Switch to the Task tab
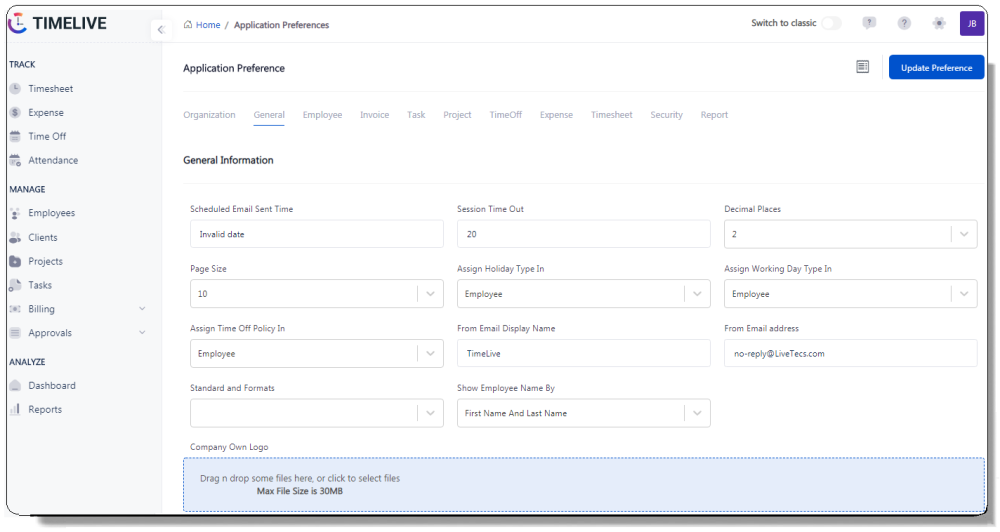 pos(416,115)
